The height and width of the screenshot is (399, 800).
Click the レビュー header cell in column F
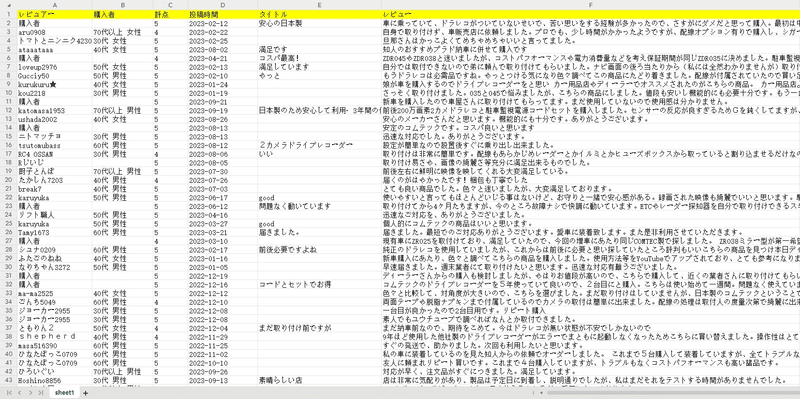tap(590, 15)
